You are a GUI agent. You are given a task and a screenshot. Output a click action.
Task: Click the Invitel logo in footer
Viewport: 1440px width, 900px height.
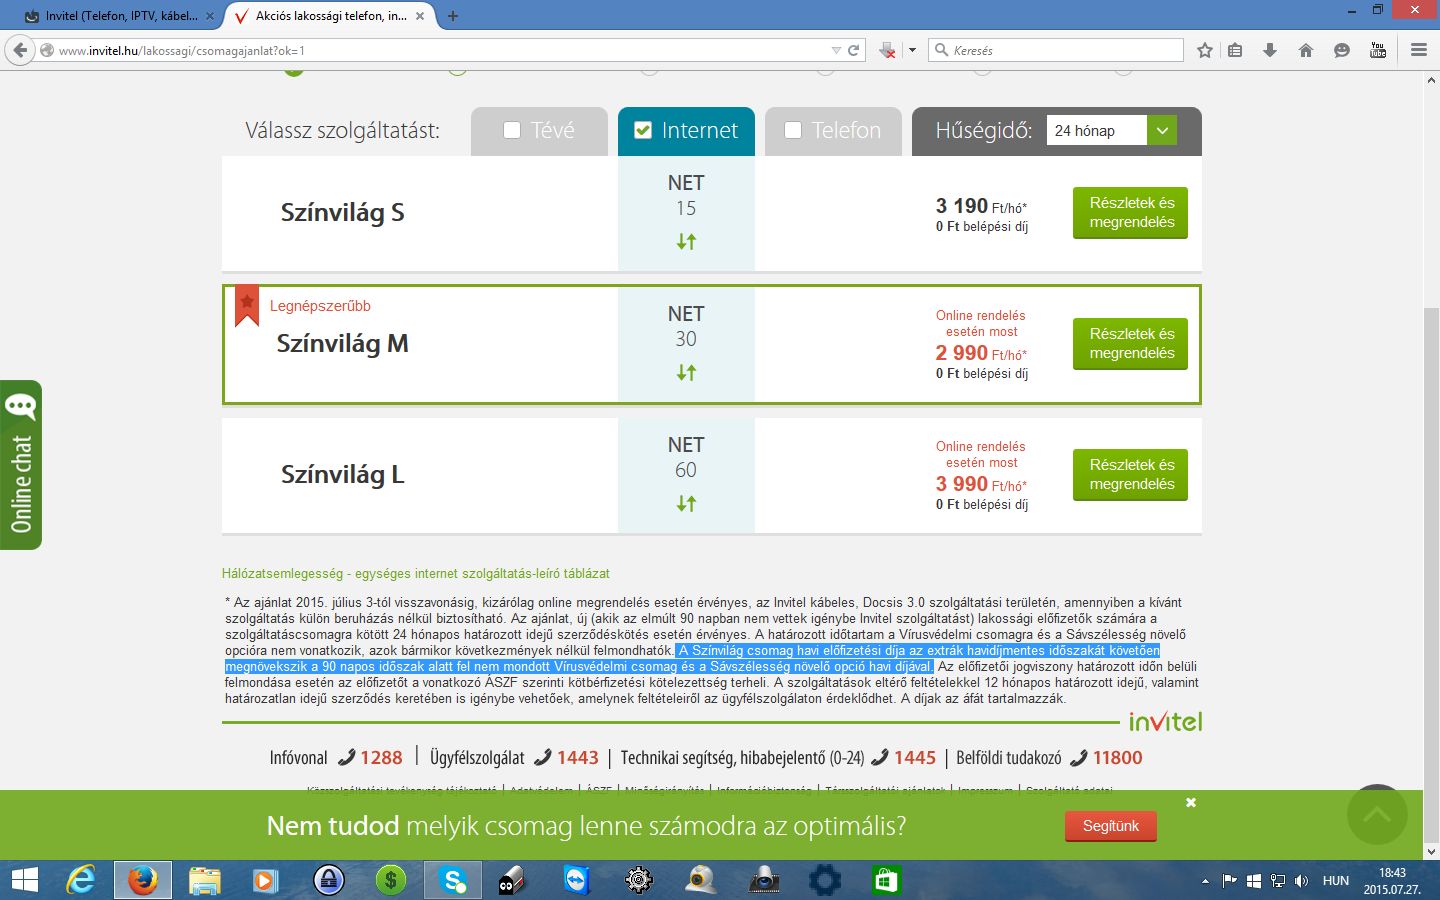pos(1165,721)
